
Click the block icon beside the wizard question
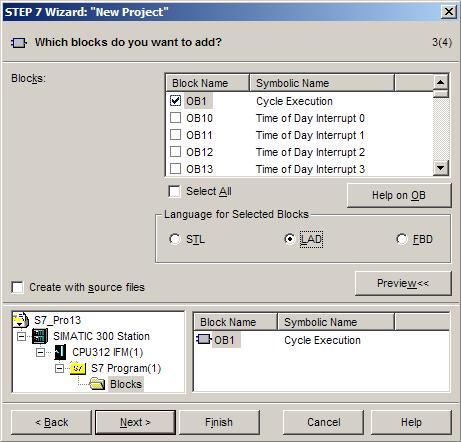(18, 43)
